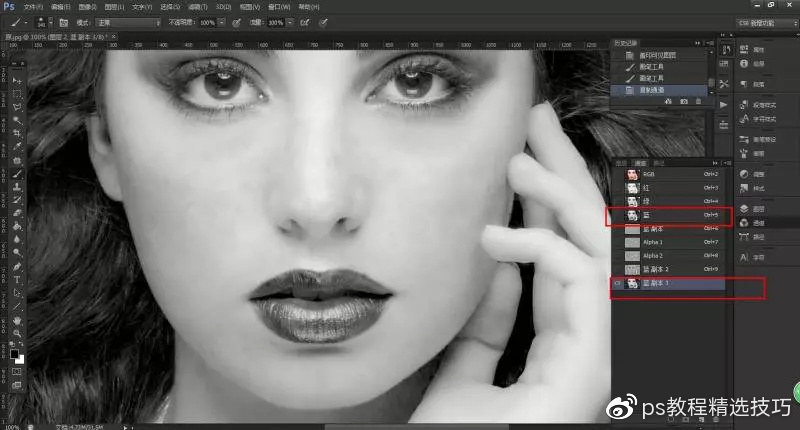Click the RGB channel thumbnail

pos(631,174)
